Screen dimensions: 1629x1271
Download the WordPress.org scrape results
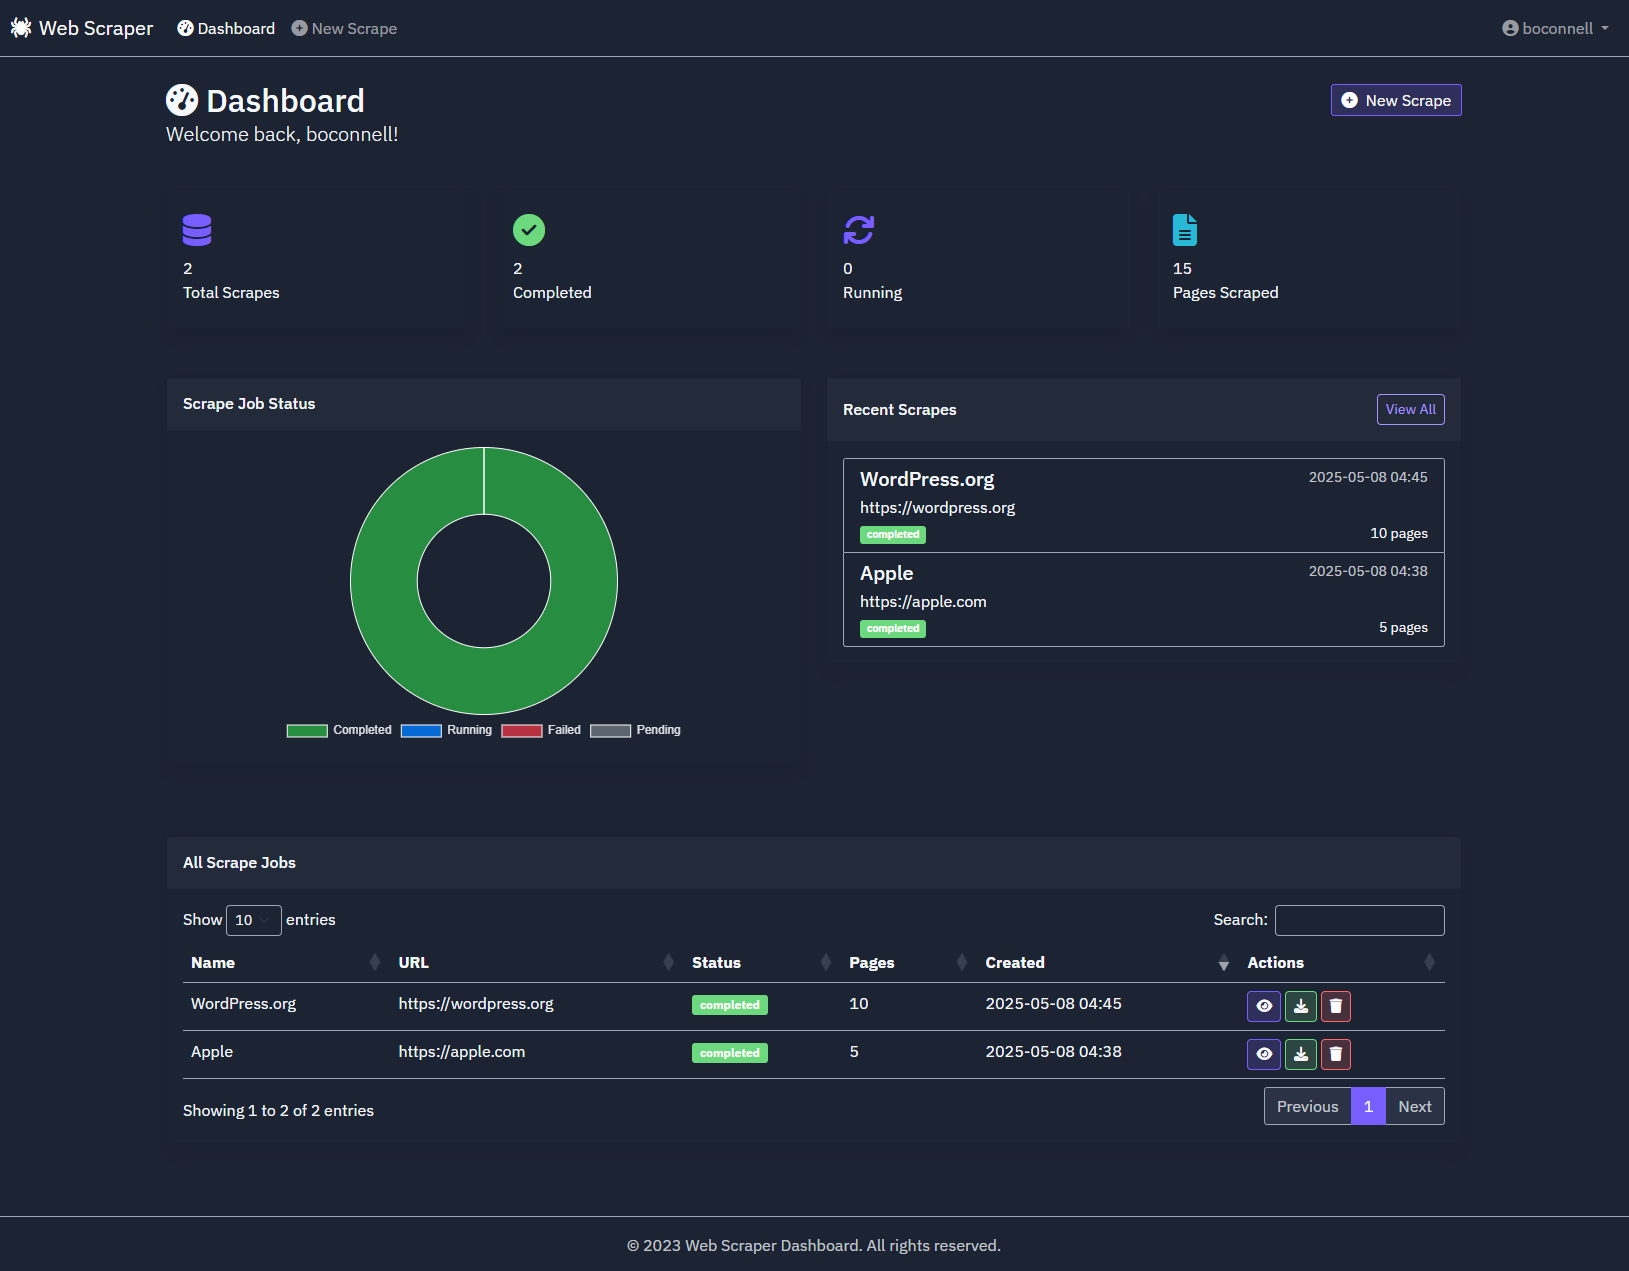tap(1300, 1006)
